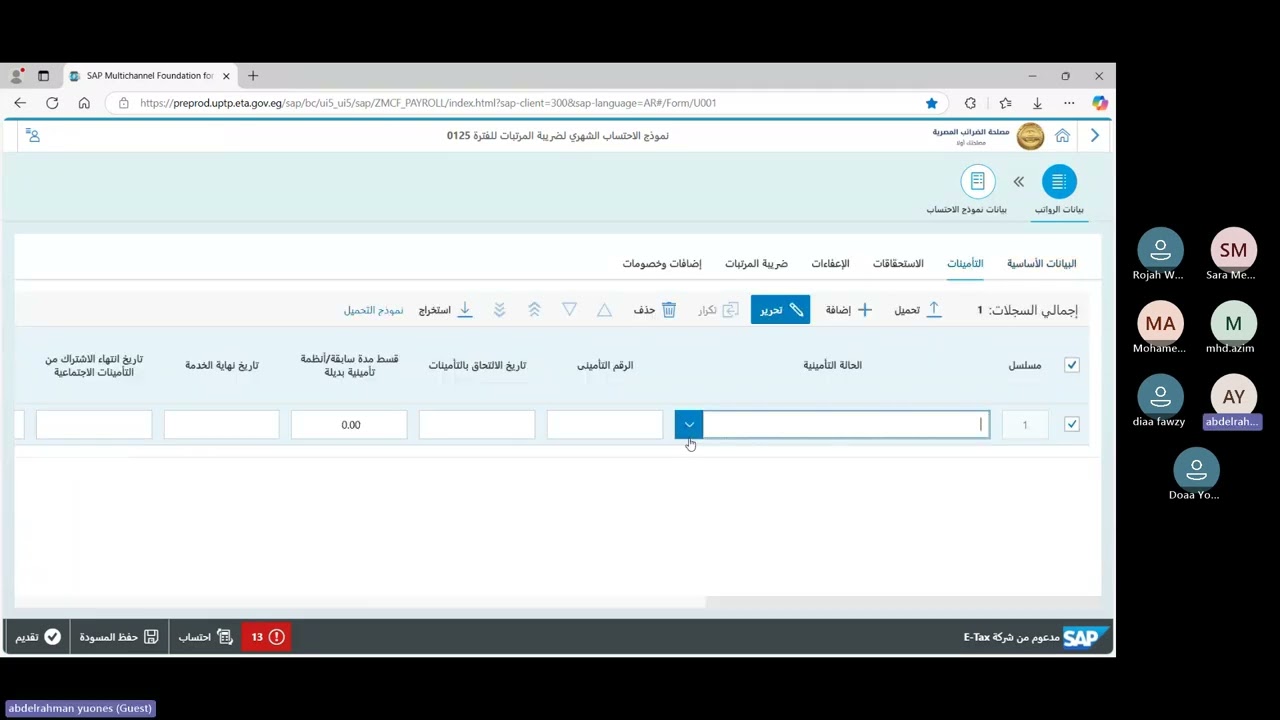The height and width of the screenshot is (720, 1280).
Task: Click the Egyptian Tax Authority logo
Action: (1030, 136)
